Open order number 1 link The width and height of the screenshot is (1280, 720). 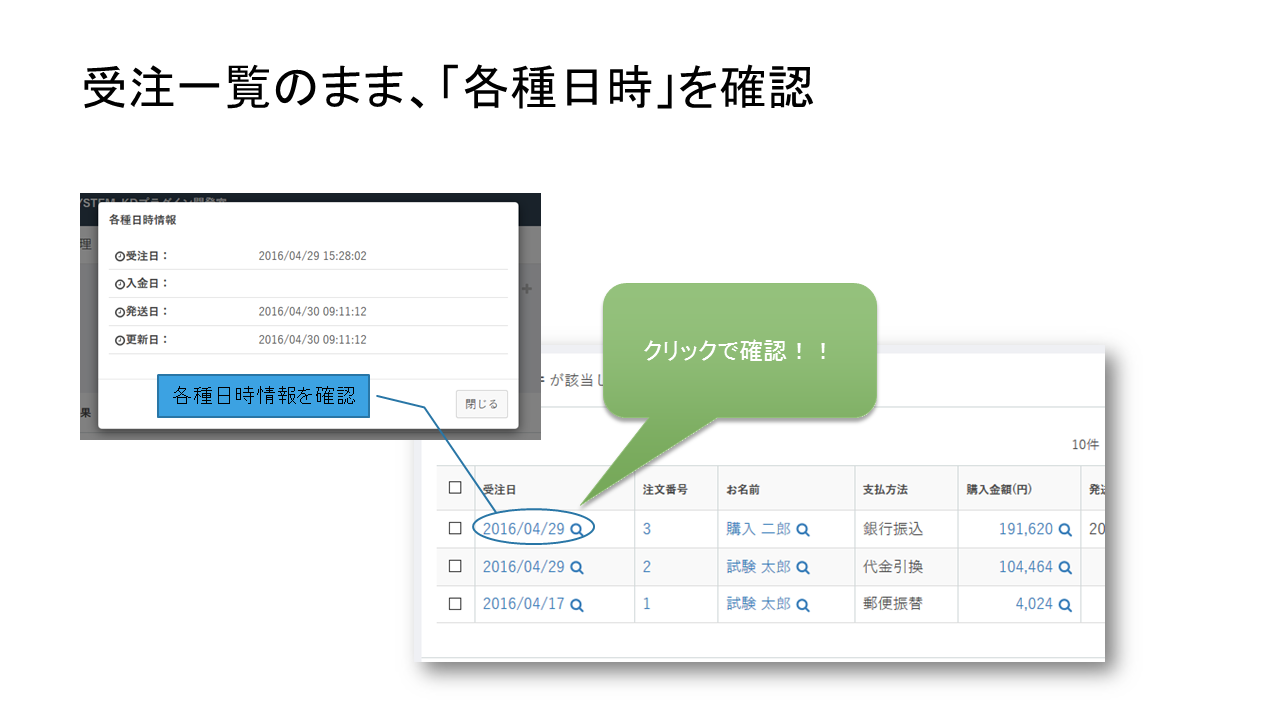coord(647,604)
